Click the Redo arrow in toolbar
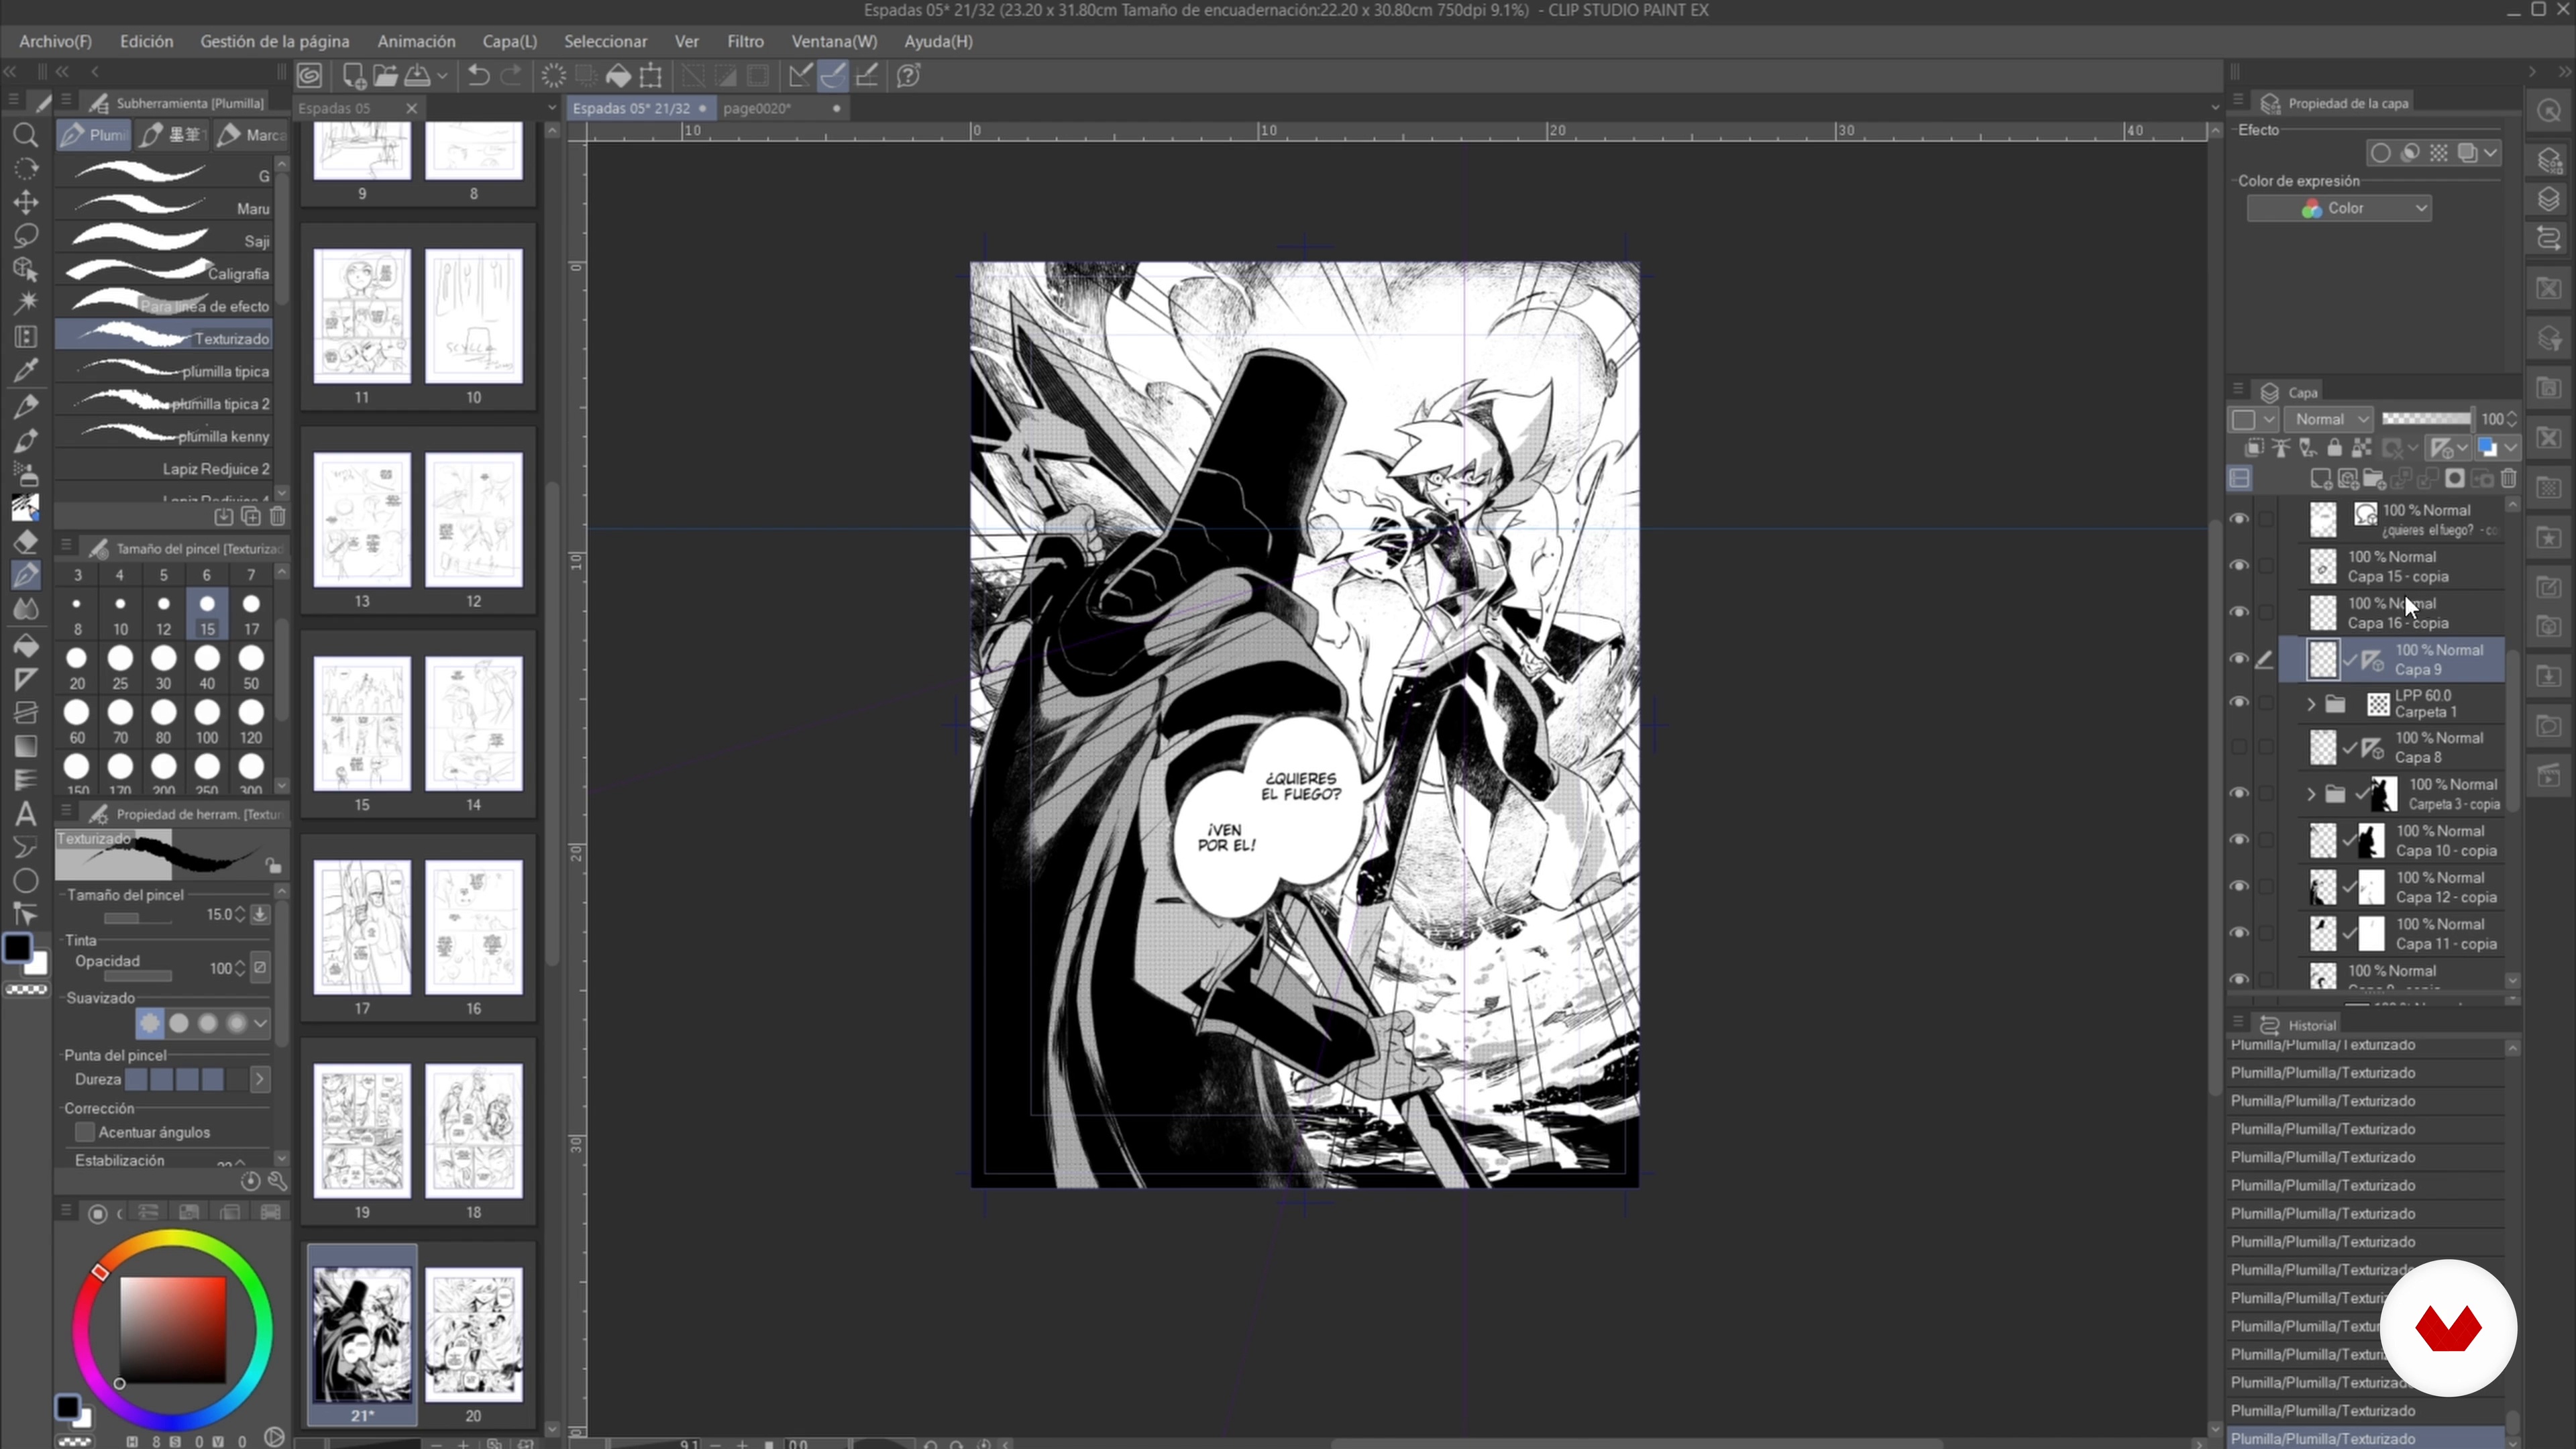This screenshot has height=1449, width=2576. click(x=511, y=75)
